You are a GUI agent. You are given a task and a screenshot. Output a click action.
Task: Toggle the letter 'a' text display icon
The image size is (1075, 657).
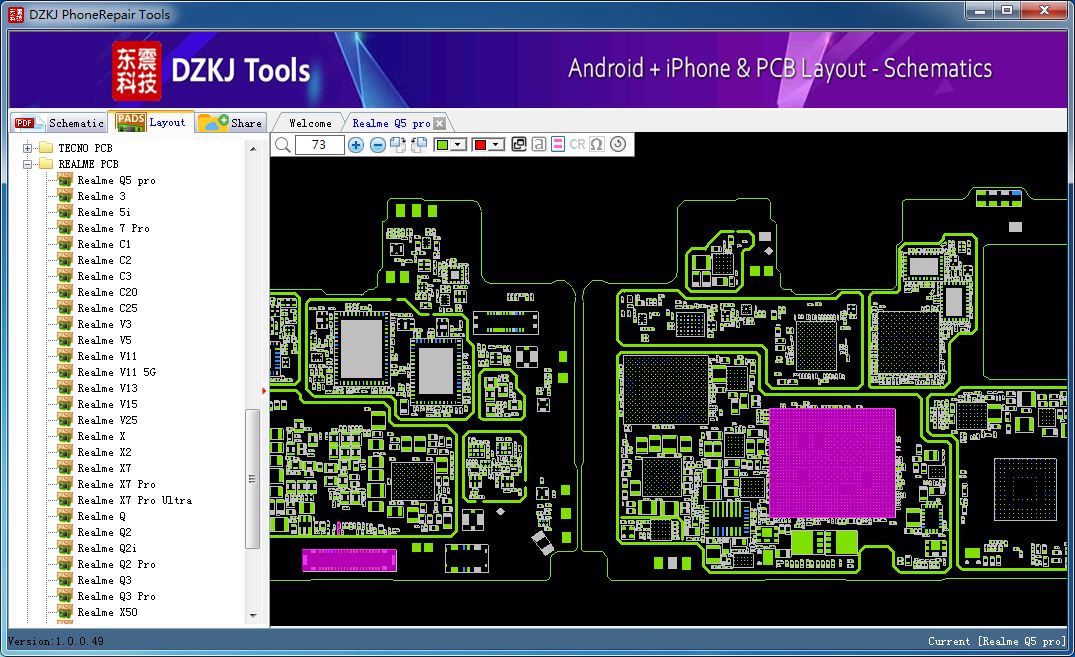click(x=539, y=144)
